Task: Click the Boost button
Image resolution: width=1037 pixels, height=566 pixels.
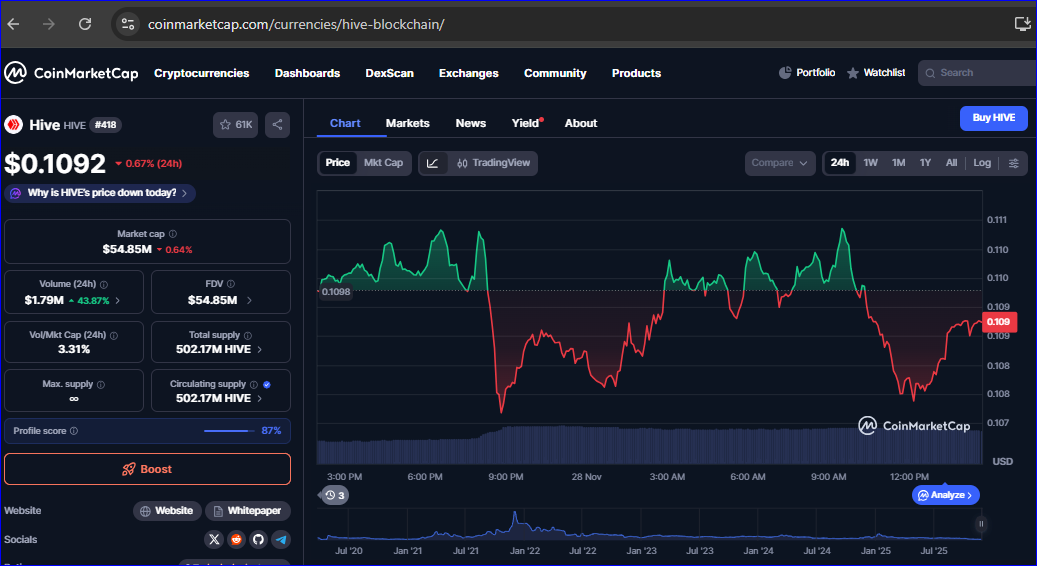Action: [147, 469]
